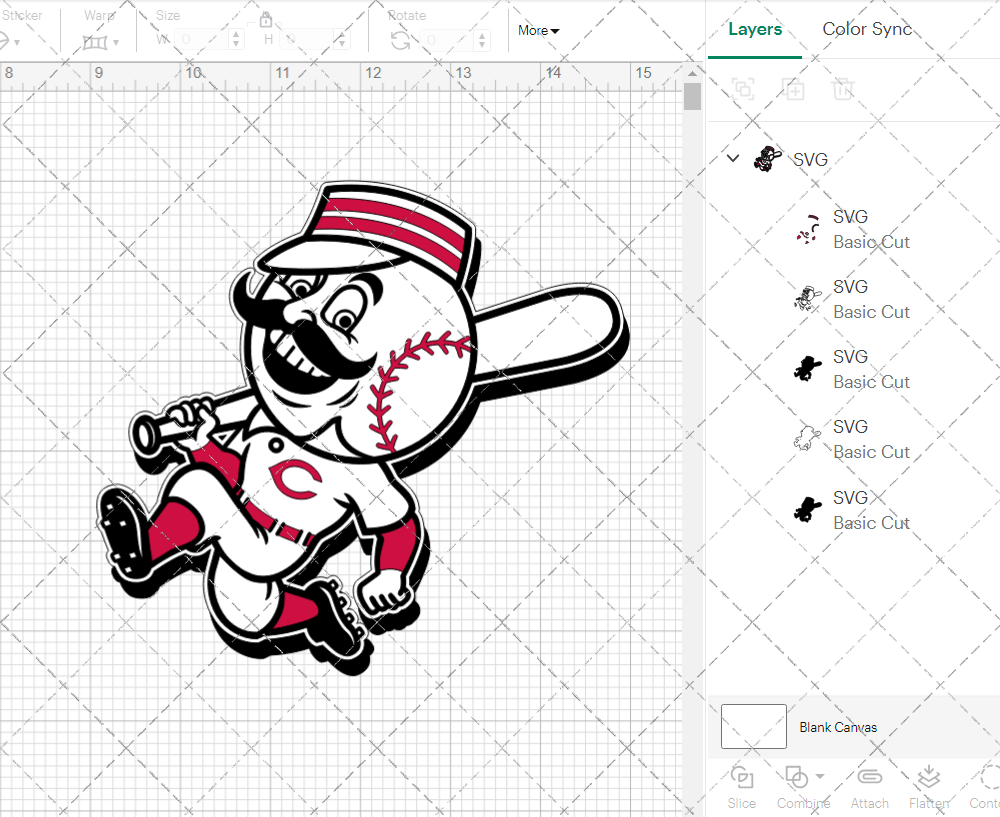Click the Delete layer trash icon
1000x817 pixels.
click(842, 89)
